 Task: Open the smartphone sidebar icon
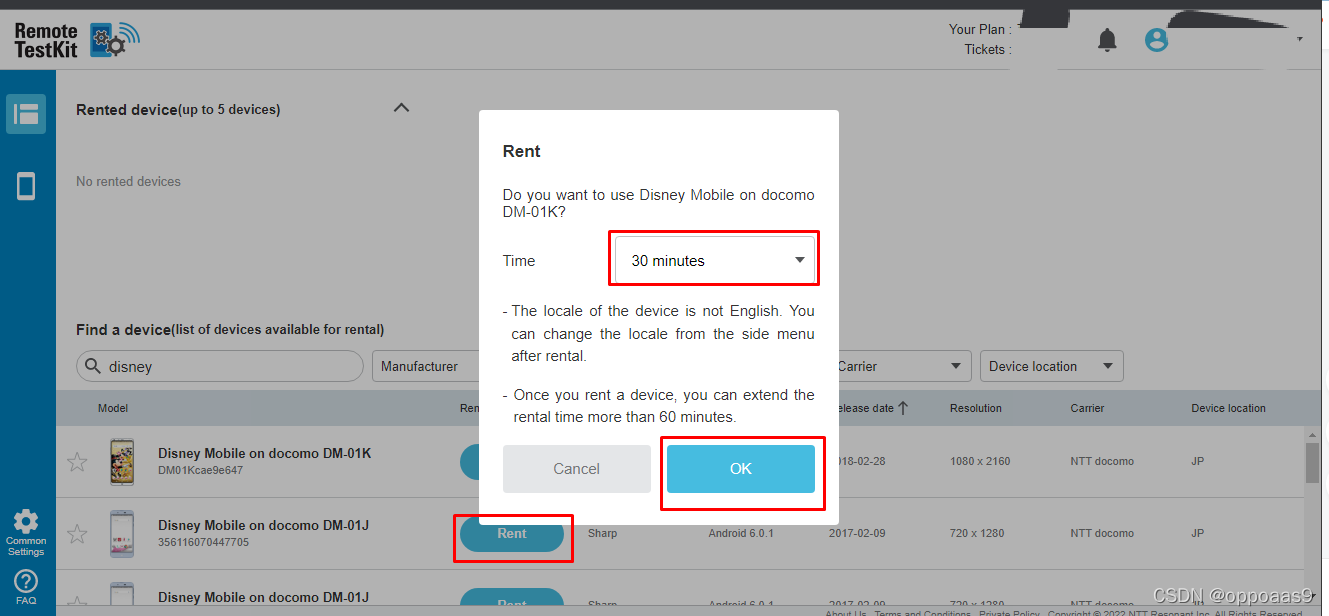26,186
